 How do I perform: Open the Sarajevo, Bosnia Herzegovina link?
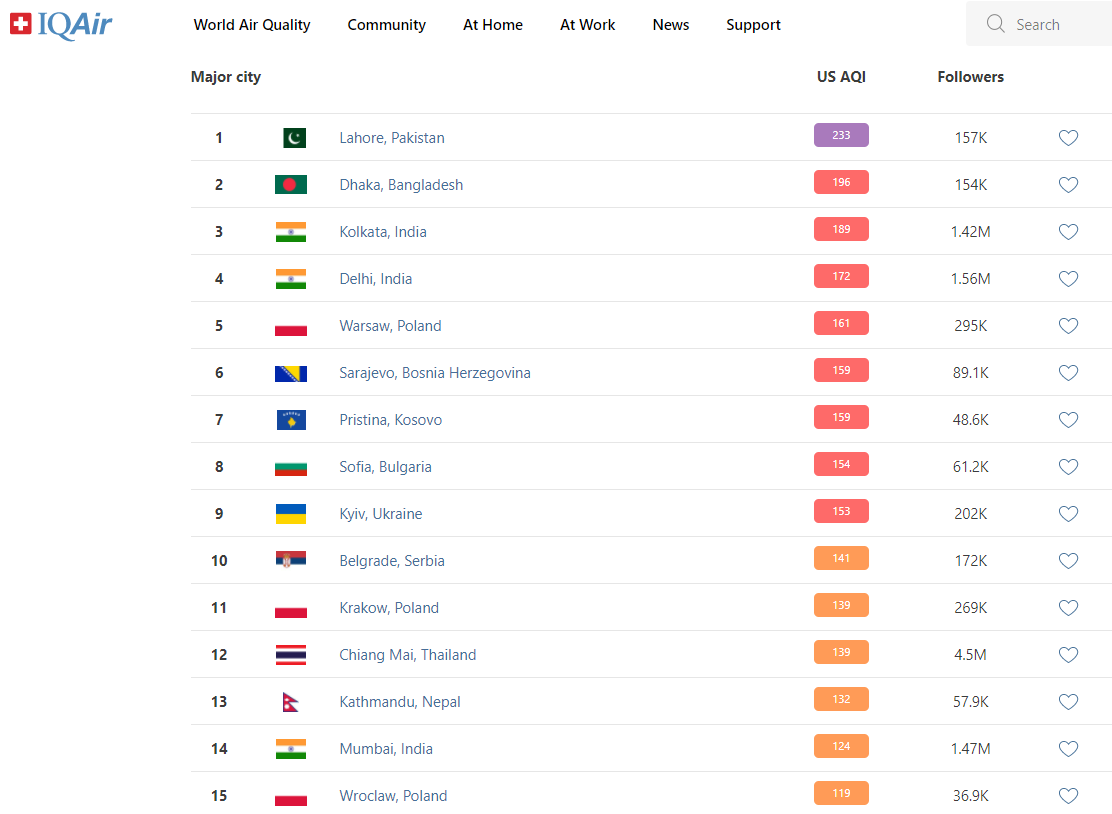(435, 373)
